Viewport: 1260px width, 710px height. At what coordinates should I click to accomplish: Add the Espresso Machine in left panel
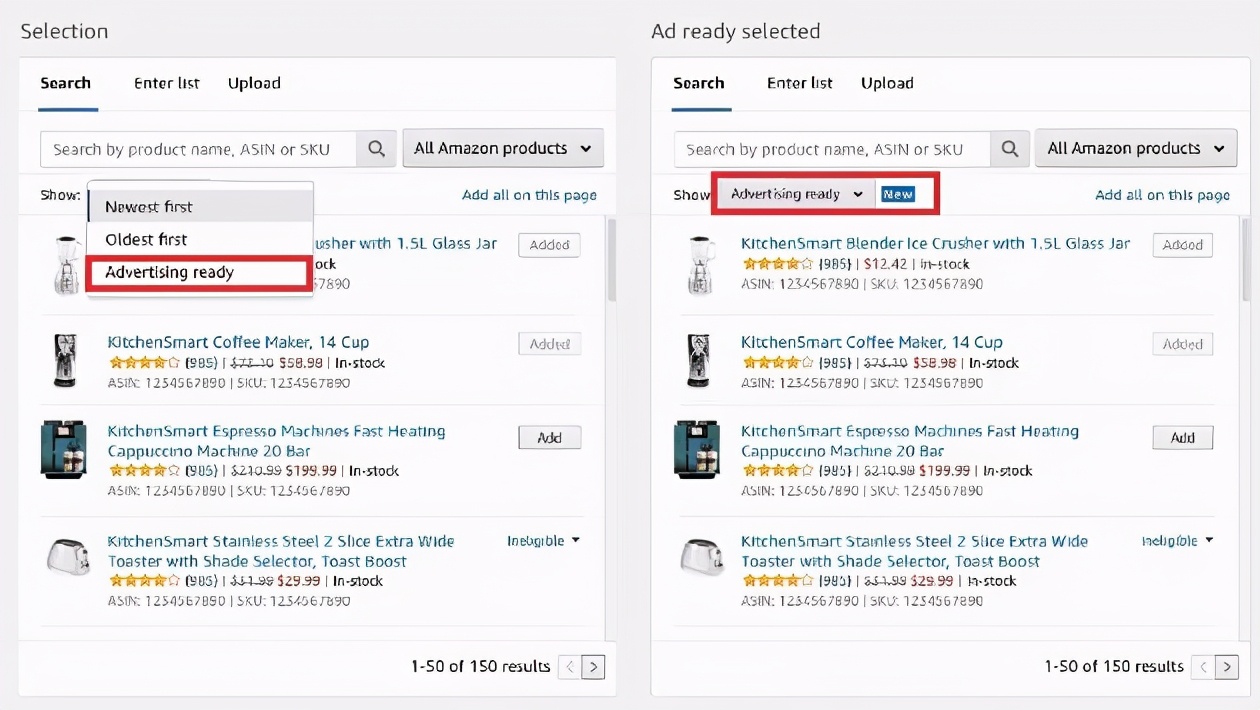(549, 438)
